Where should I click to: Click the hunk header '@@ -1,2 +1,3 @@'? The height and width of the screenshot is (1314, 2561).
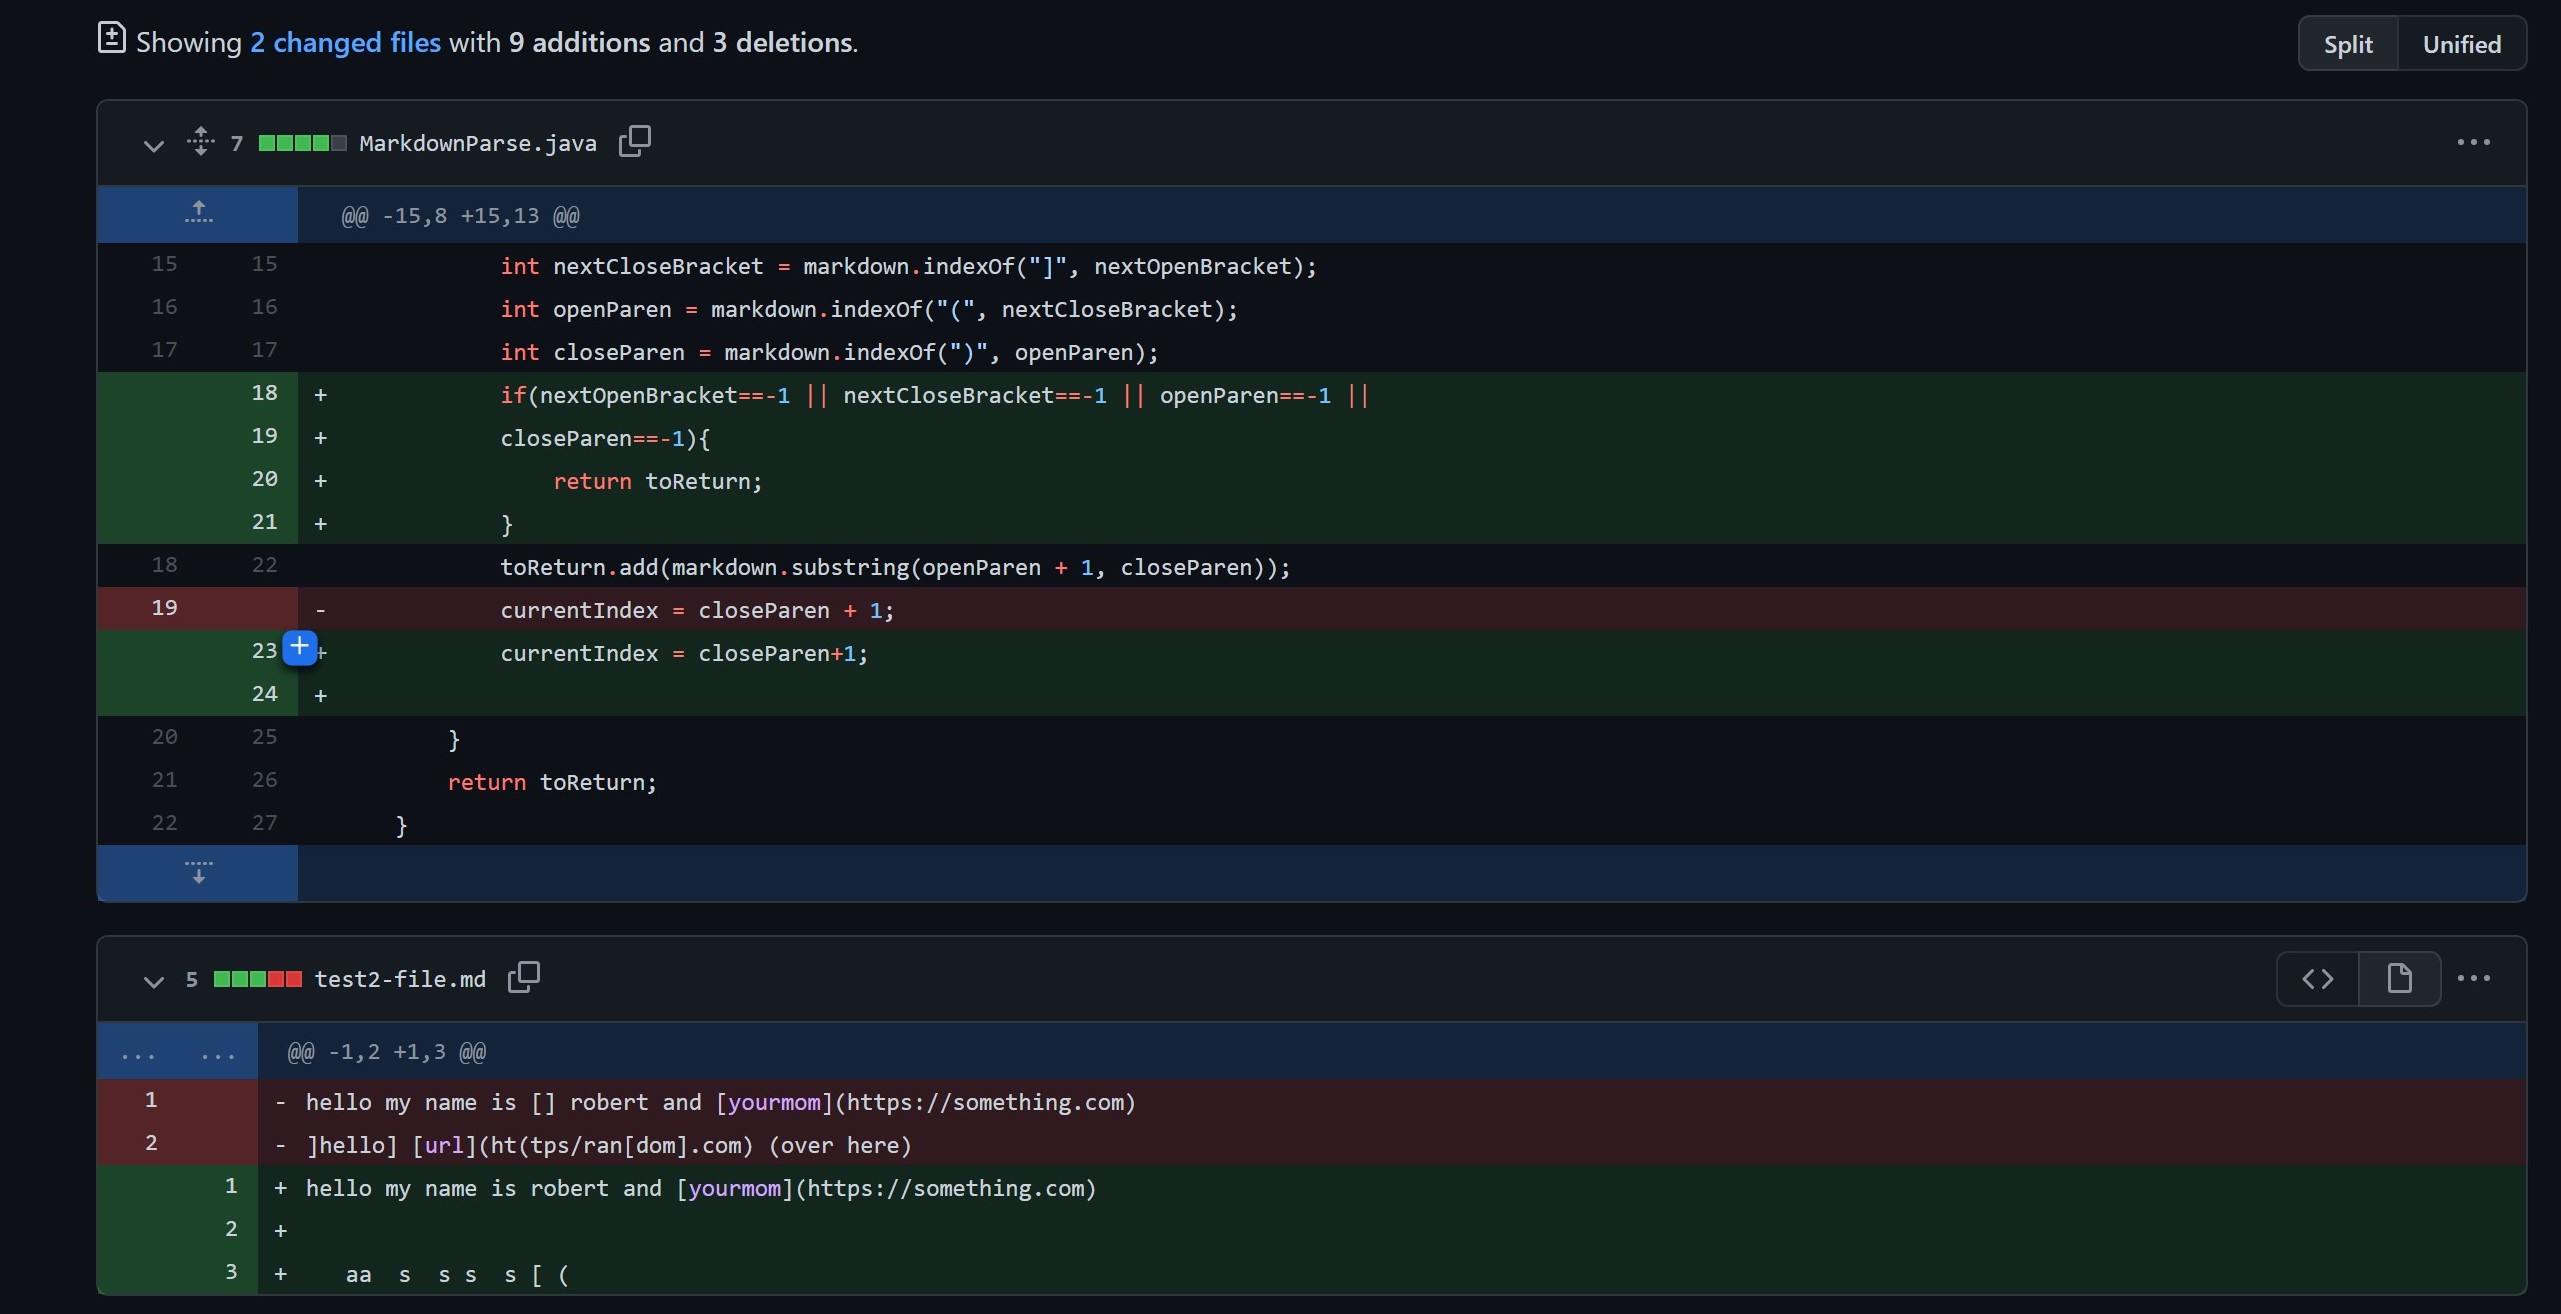(x=387, y=1051)
